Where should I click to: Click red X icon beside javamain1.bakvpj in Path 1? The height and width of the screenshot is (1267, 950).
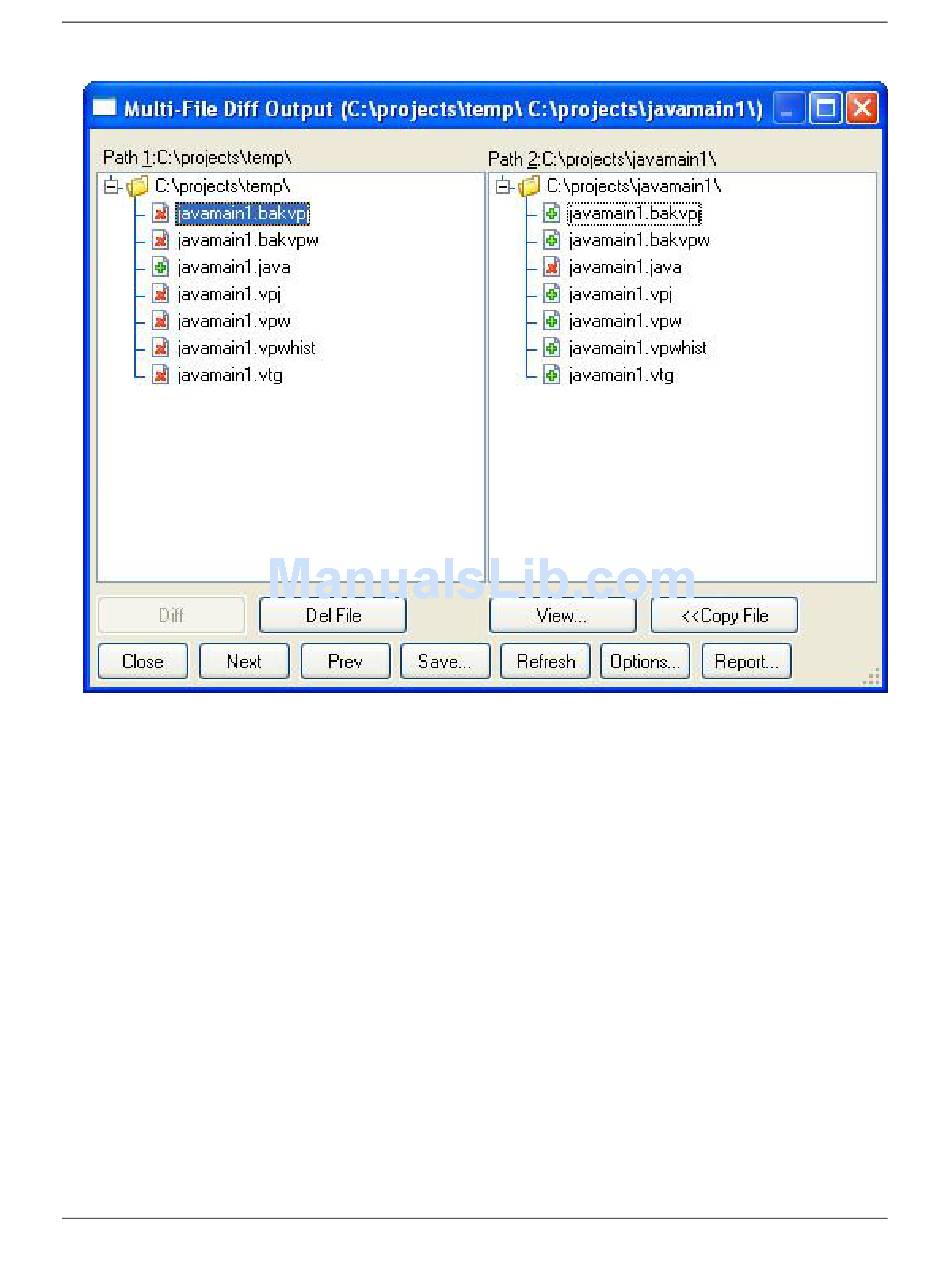(x=160, y=213)
